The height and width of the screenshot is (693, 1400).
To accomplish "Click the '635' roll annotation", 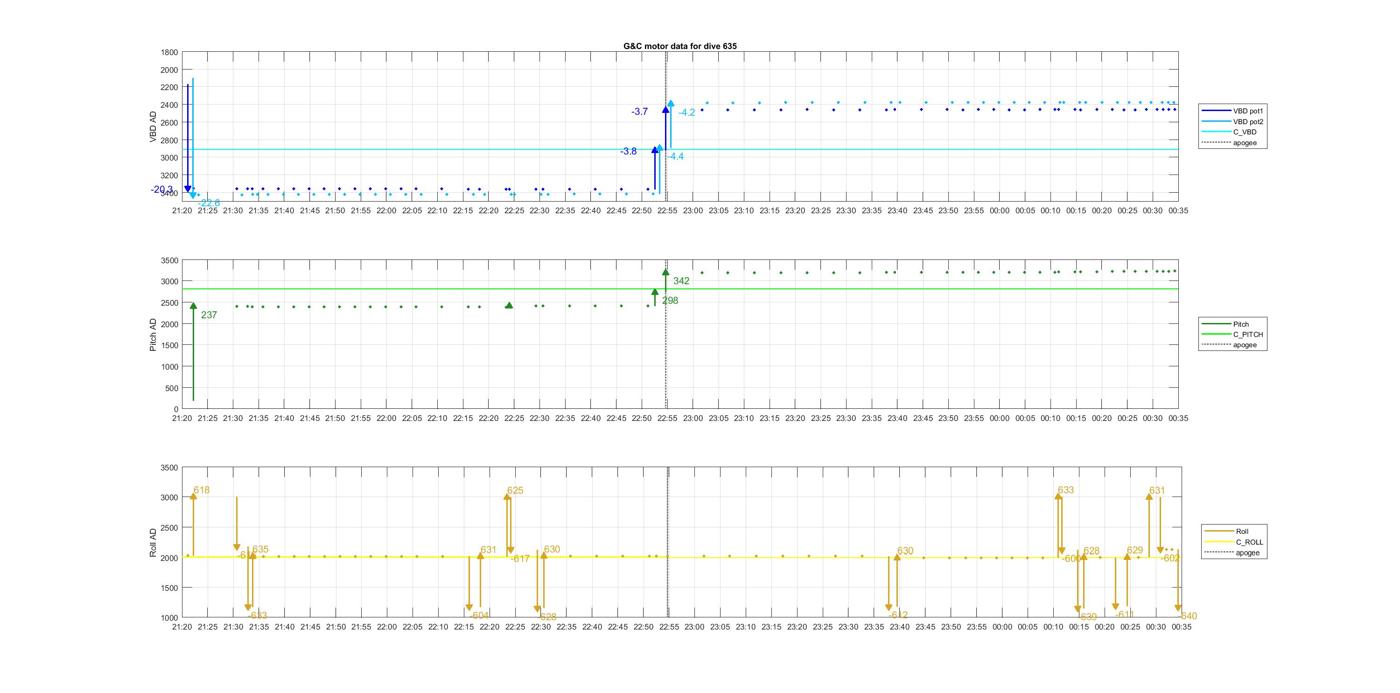I will coord(260,550).
